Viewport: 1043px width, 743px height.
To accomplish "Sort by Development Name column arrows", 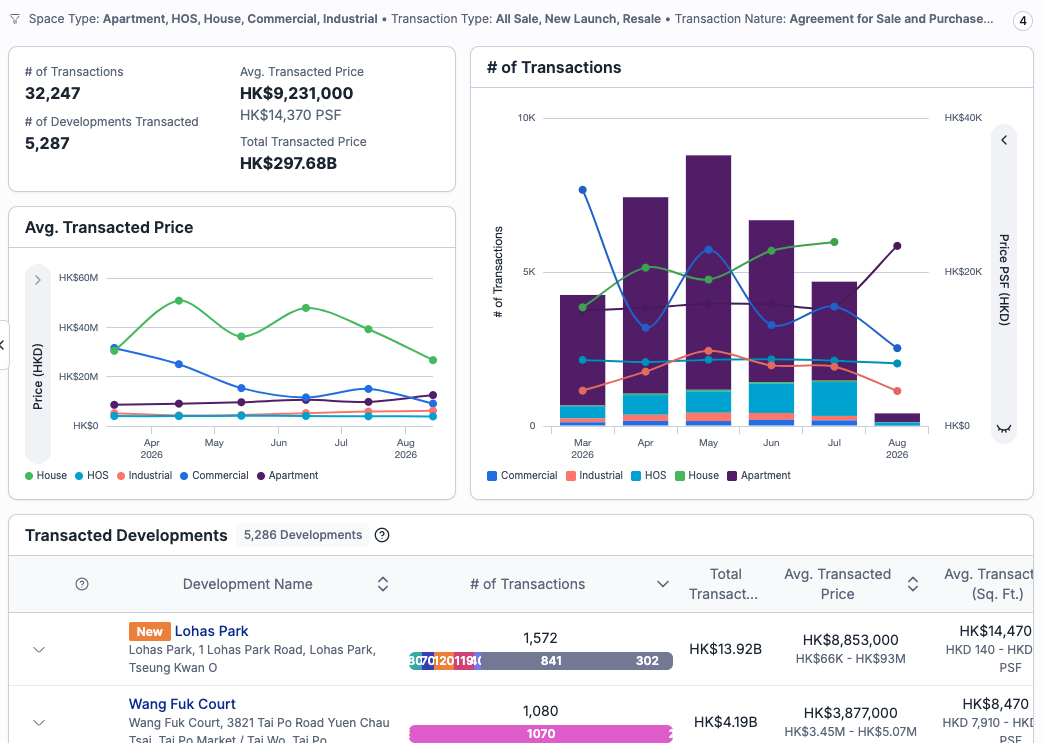I will [x=382, y=584].
